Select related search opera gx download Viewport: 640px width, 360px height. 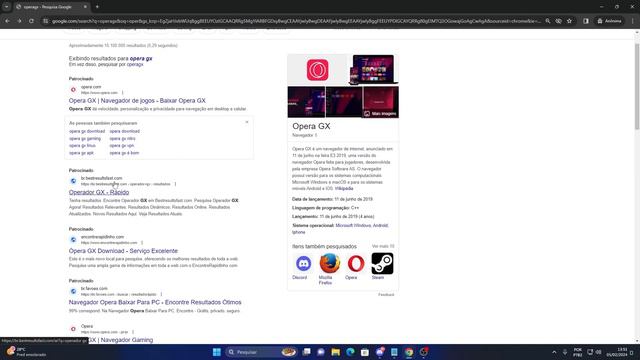(x=87, y=131)
